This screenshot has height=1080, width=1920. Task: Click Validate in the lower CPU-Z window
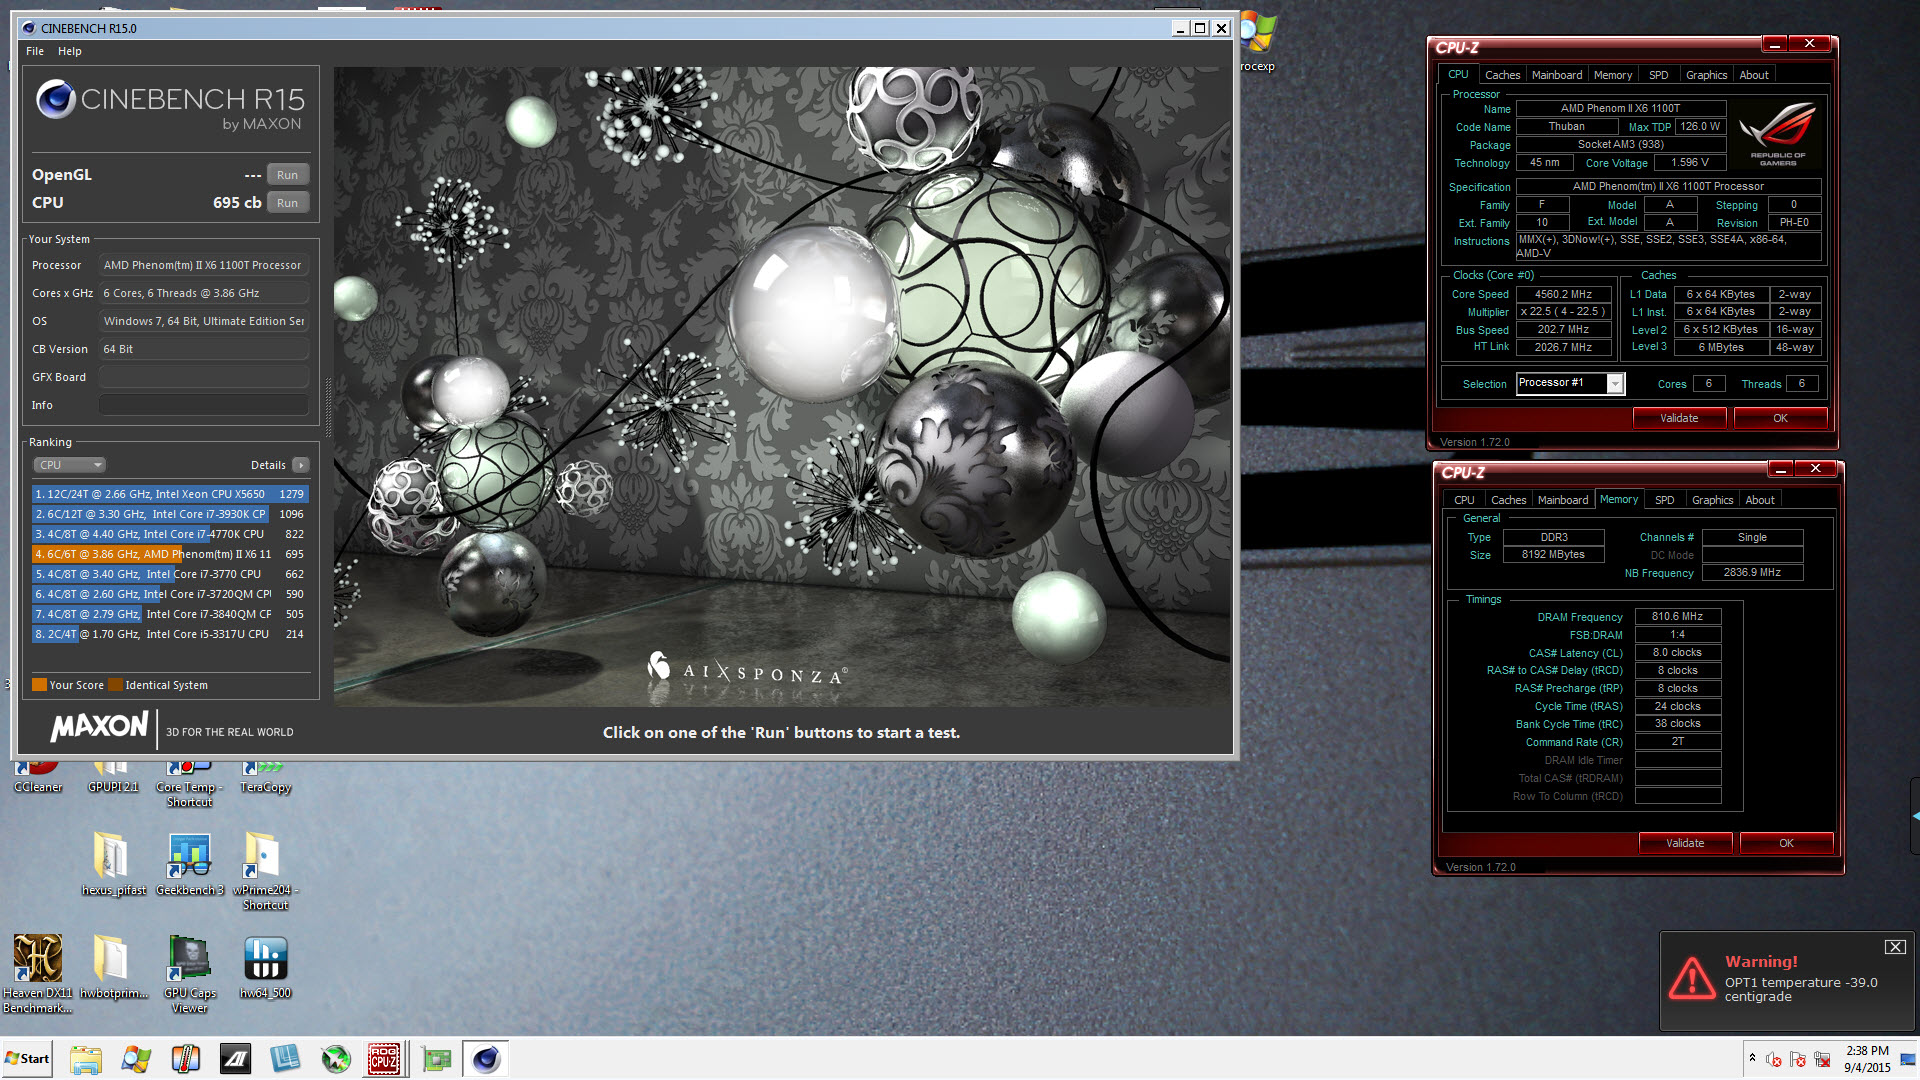tap(1685, 843)
